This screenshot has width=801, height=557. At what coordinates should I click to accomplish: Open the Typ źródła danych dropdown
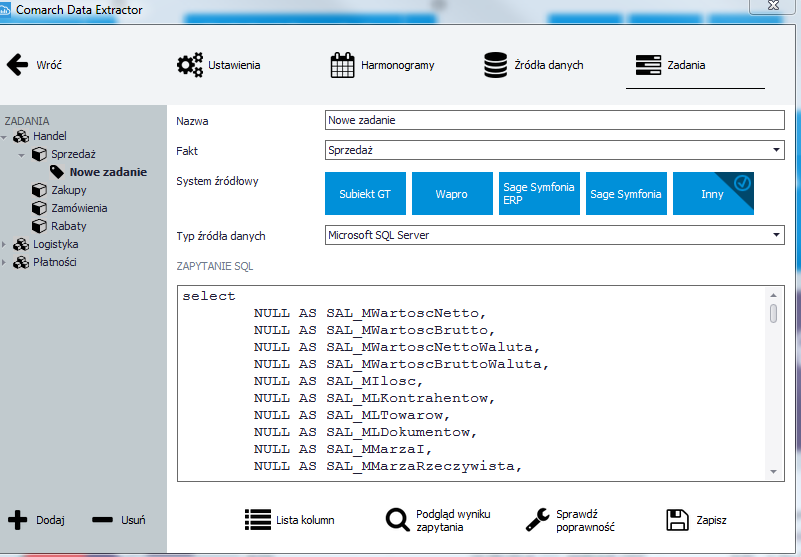554,235
